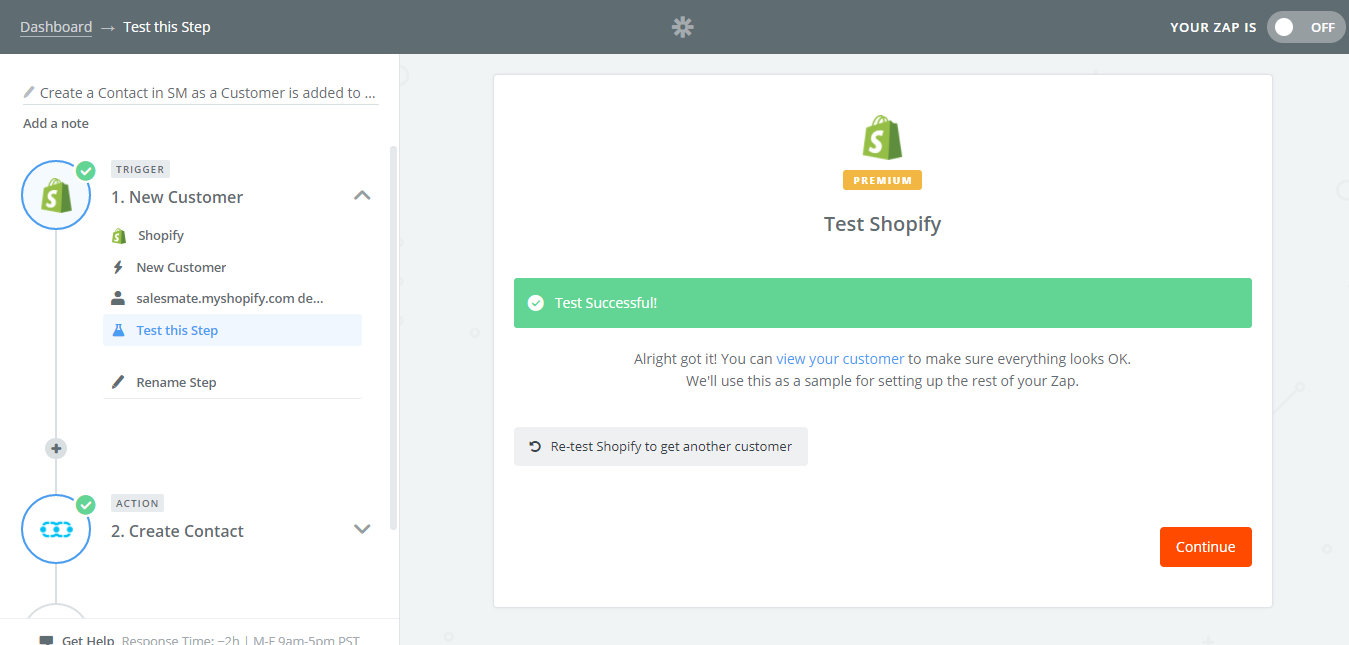This screenshot has width=1349, height=645.
Task: Click the 1. New Customer step title
Action: click(177, 197)
